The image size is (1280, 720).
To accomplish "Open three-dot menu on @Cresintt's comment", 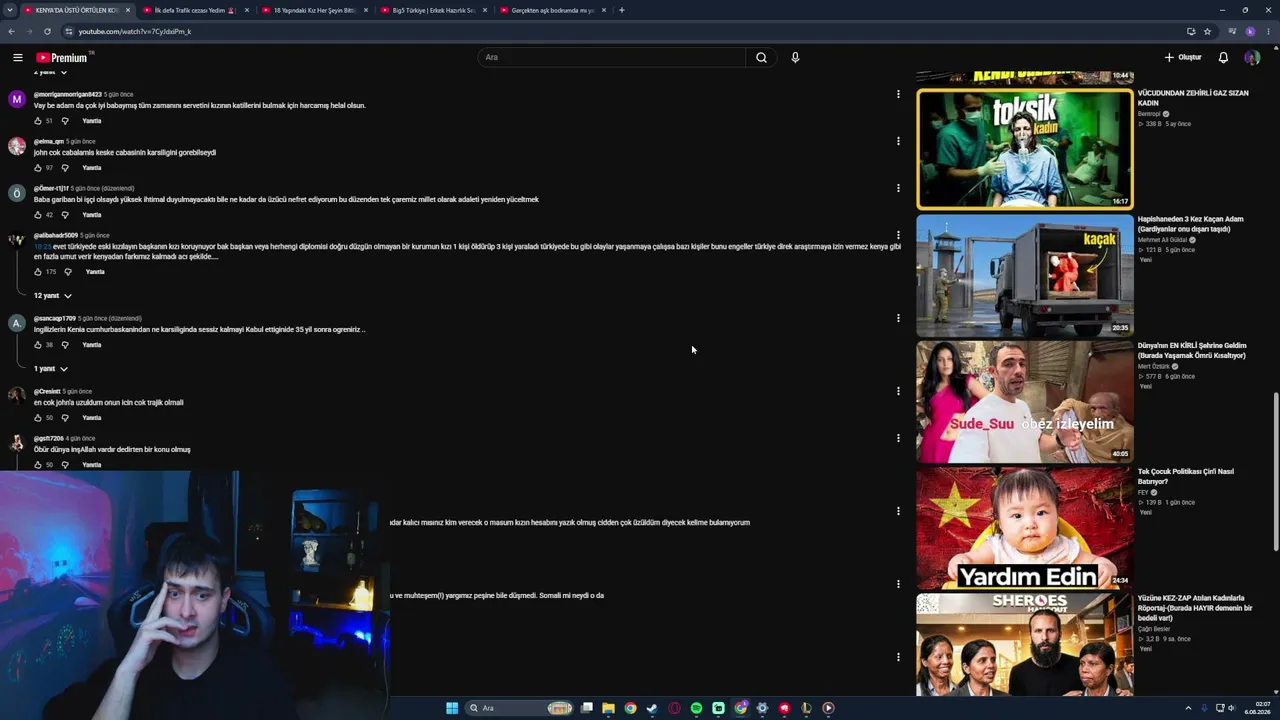I will pos(898,391).
